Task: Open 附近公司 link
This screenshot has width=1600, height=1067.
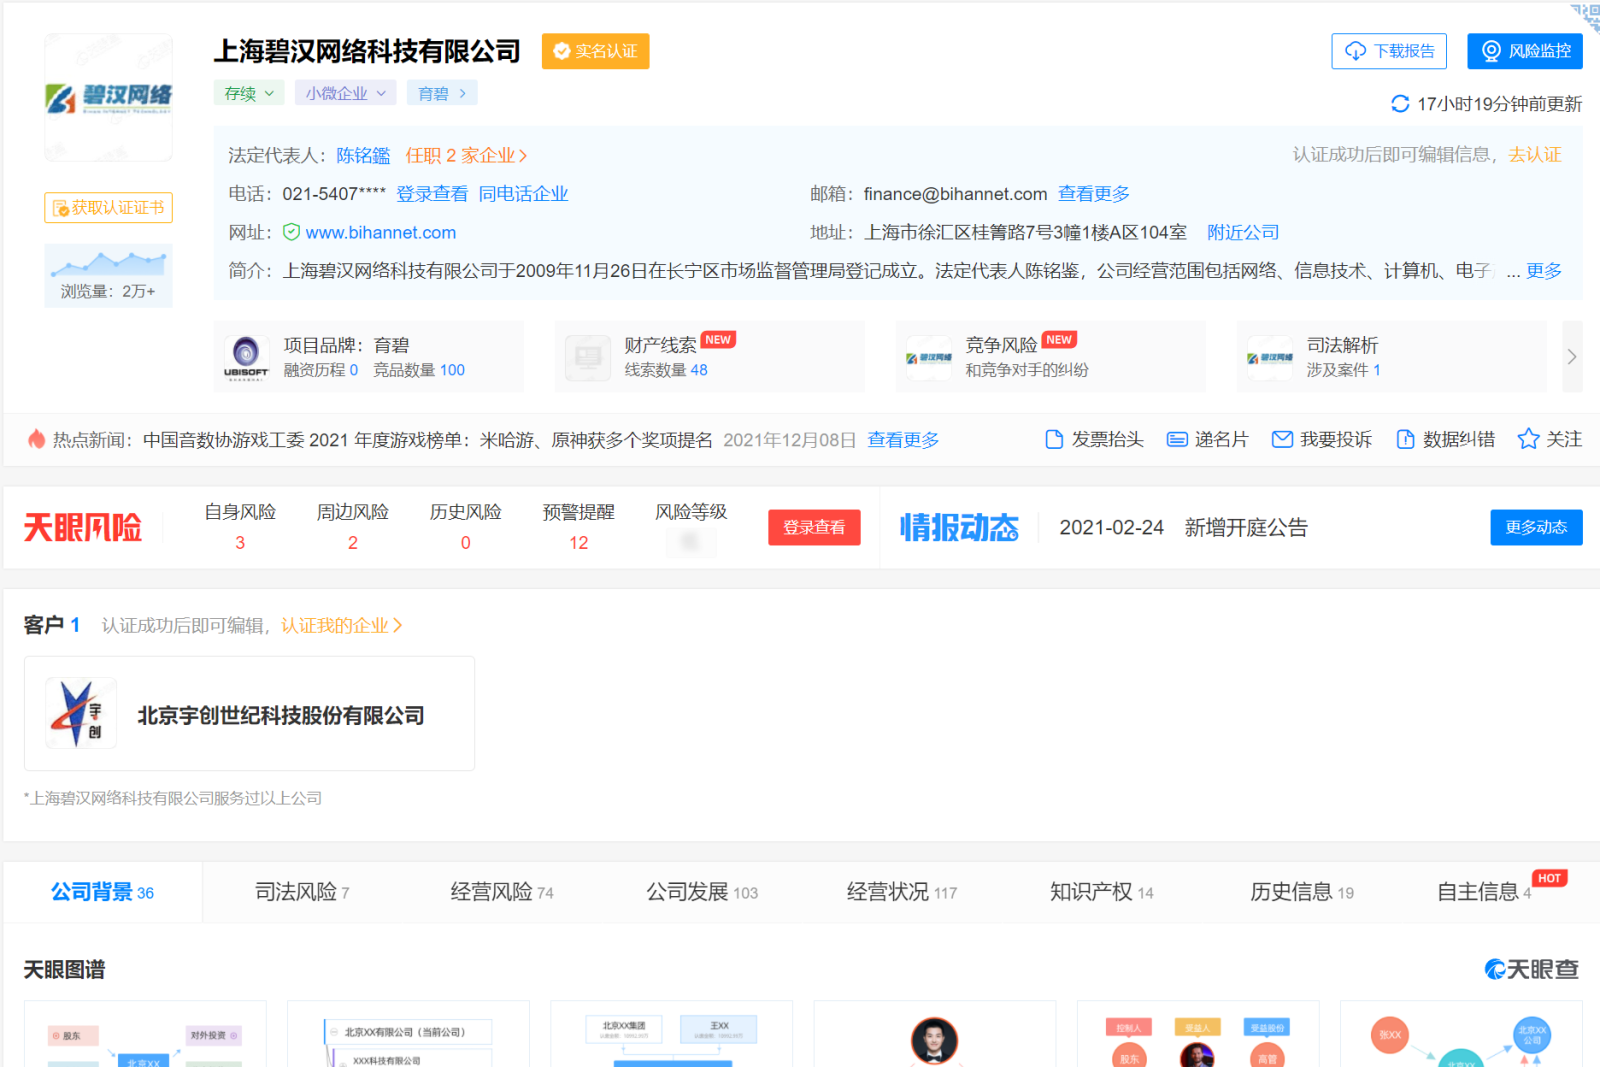Action: [x=1243, y=232]
